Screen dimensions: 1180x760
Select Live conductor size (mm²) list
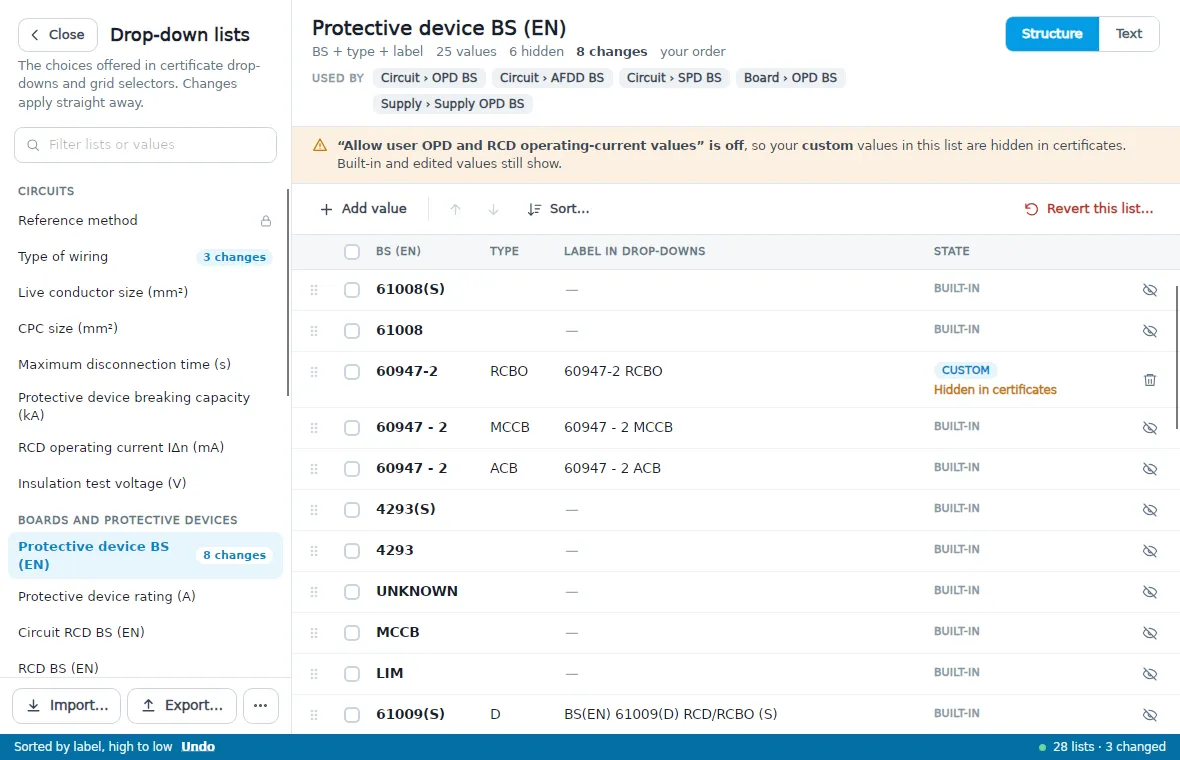144,292
